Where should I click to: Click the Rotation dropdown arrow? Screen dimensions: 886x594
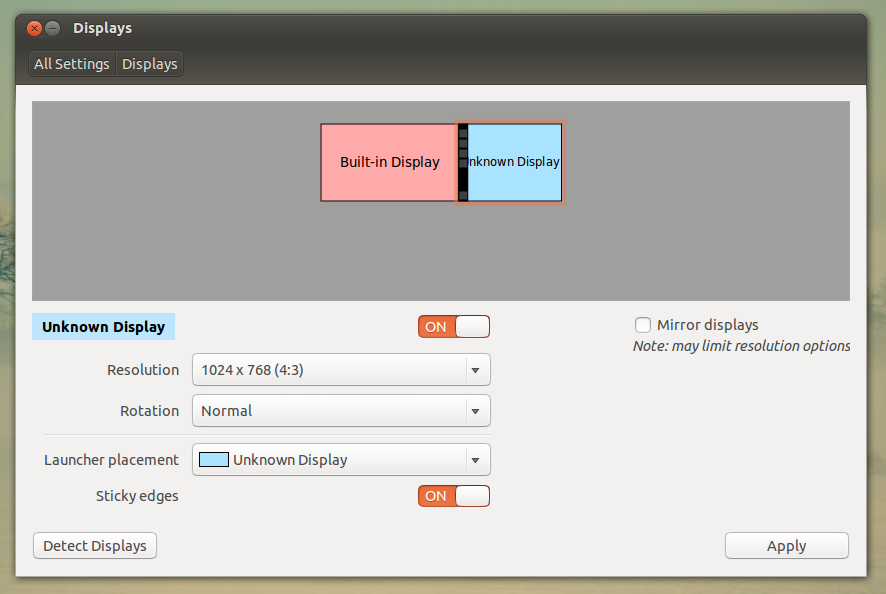click(x=477, y=410)
